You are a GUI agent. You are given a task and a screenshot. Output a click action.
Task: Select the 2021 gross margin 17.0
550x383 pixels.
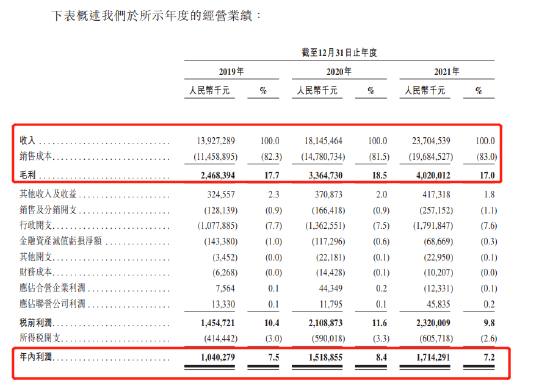[487, 175]
